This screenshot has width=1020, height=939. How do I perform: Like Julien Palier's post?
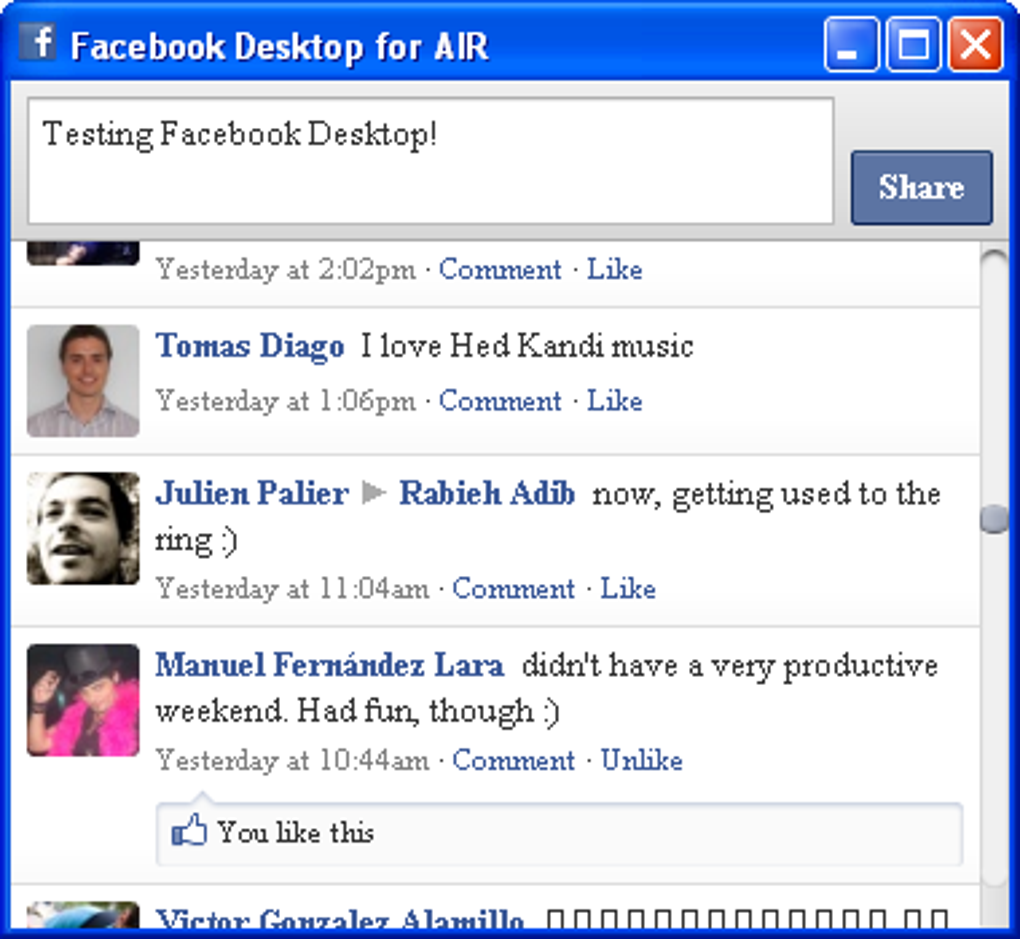click(x=628, y=589)
